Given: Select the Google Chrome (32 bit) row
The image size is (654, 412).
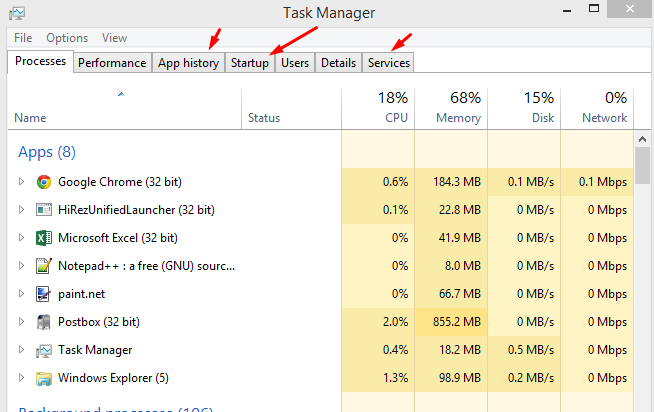Looking at the screenshot, I should point(320,182).
